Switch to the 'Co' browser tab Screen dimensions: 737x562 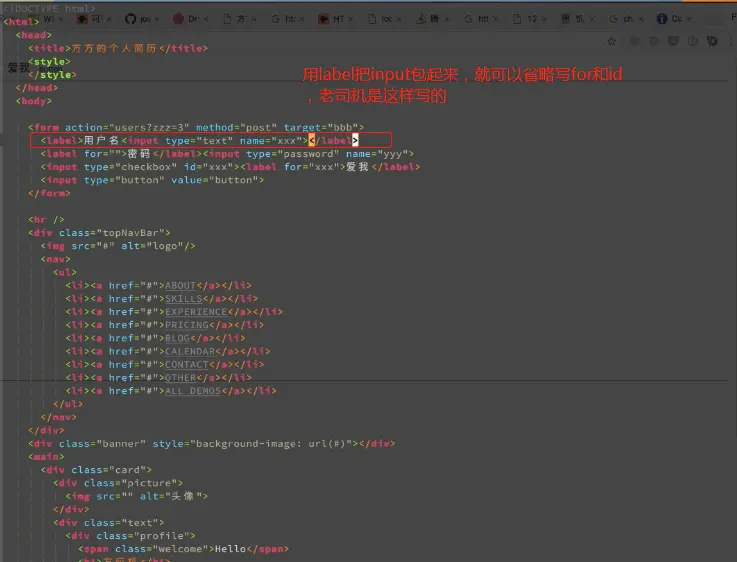click(x=674, y=19)
